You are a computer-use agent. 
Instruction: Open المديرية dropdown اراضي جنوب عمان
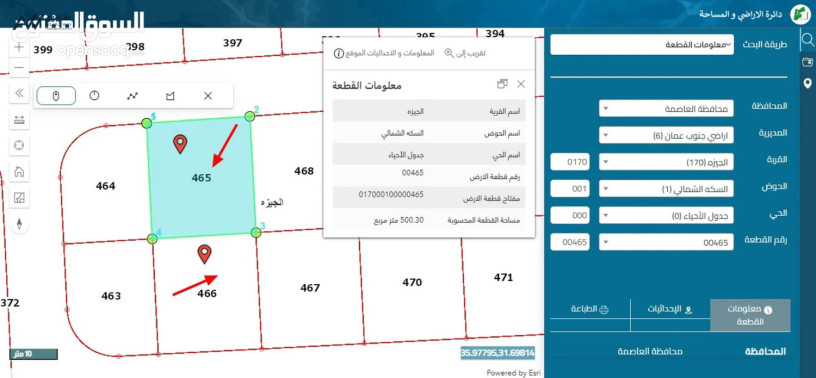[x=667, y=135]
